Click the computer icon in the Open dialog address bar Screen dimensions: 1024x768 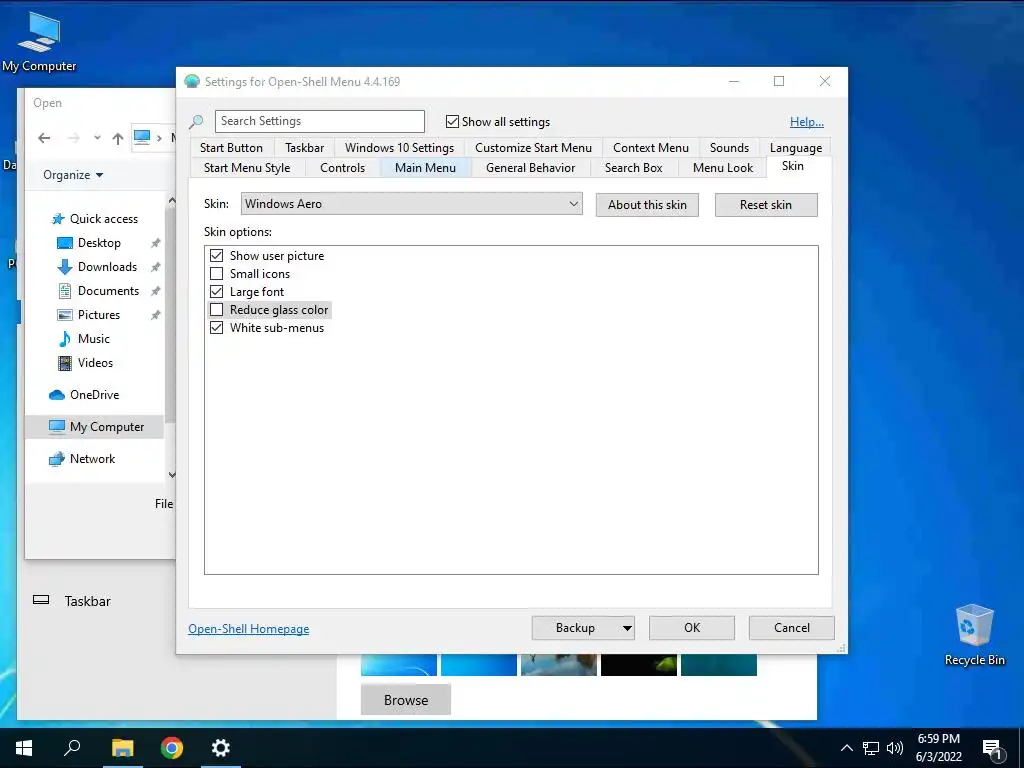click(x=142, y=137)
